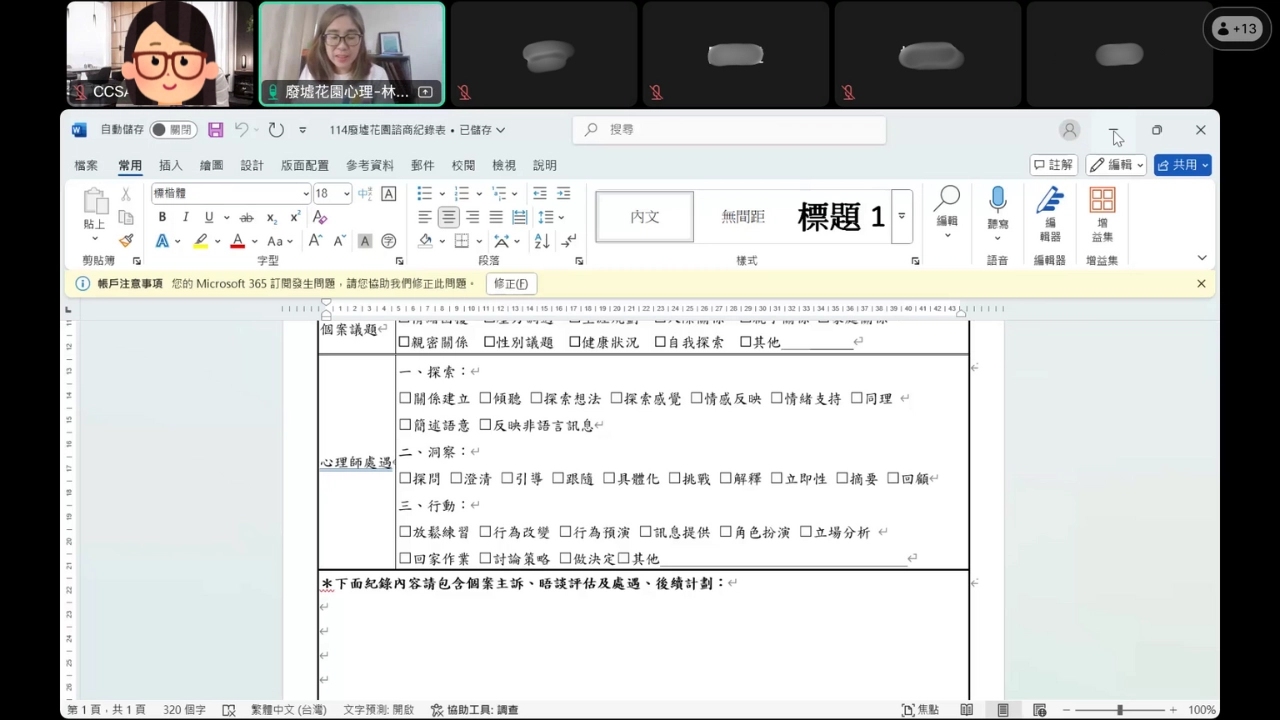Viewport: 1280px width, 720px height.
Task: Toggle bold formatting in the ribbon
Action: tap(162, 218)
